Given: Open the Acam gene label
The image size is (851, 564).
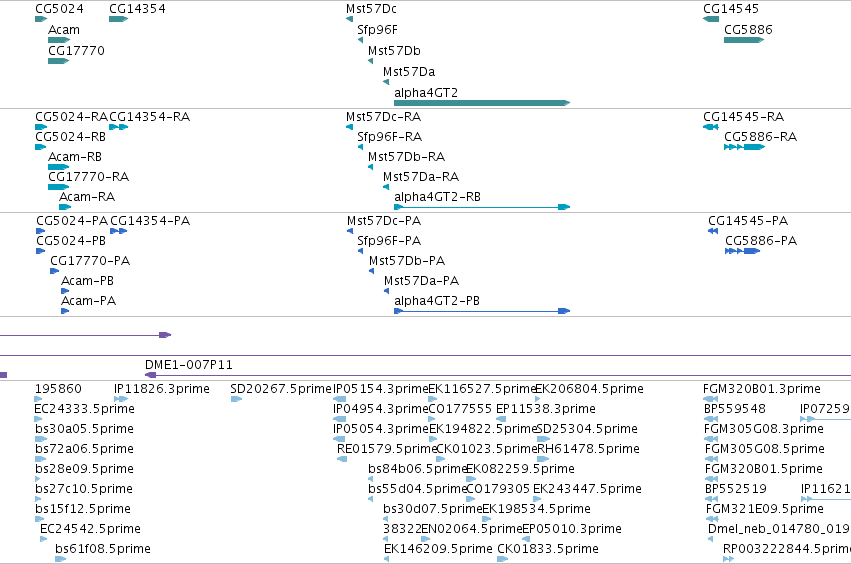Looking at the screenshot, I should click(63, 30).
